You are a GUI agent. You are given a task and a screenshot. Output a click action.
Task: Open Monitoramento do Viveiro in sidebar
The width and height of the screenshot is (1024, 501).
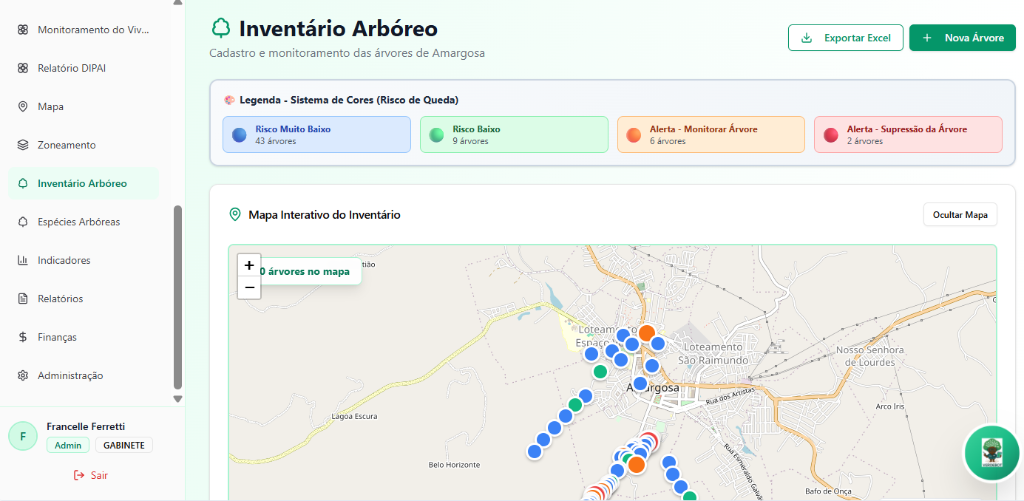pyautogui.click(x=84, y=30)
